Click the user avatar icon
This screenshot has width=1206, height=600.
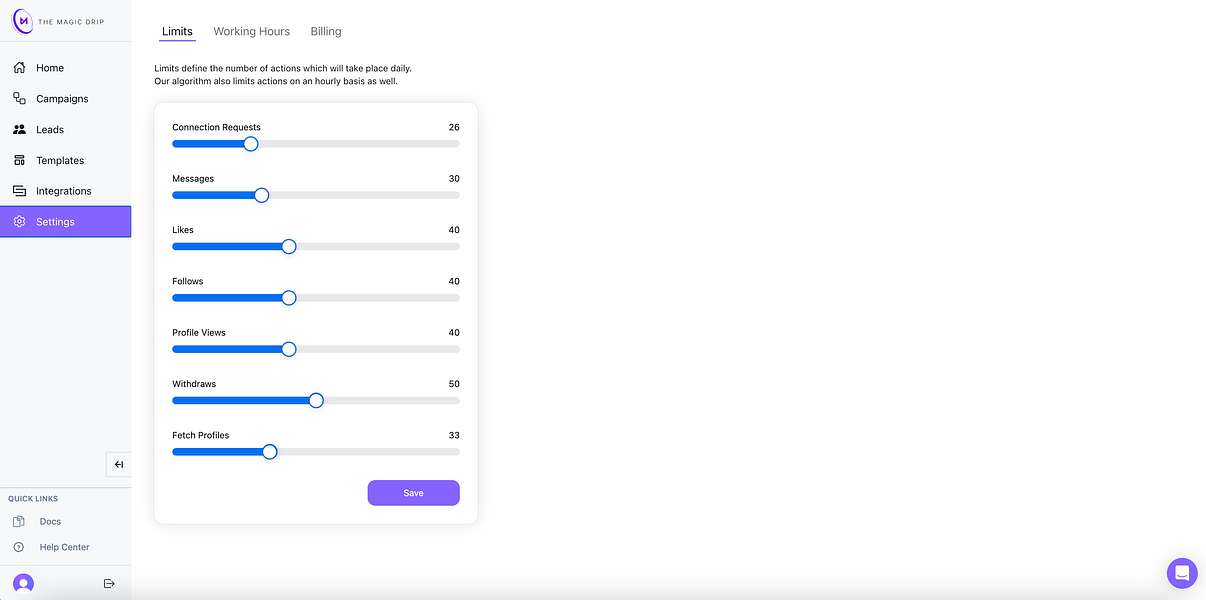click(23, 583)
